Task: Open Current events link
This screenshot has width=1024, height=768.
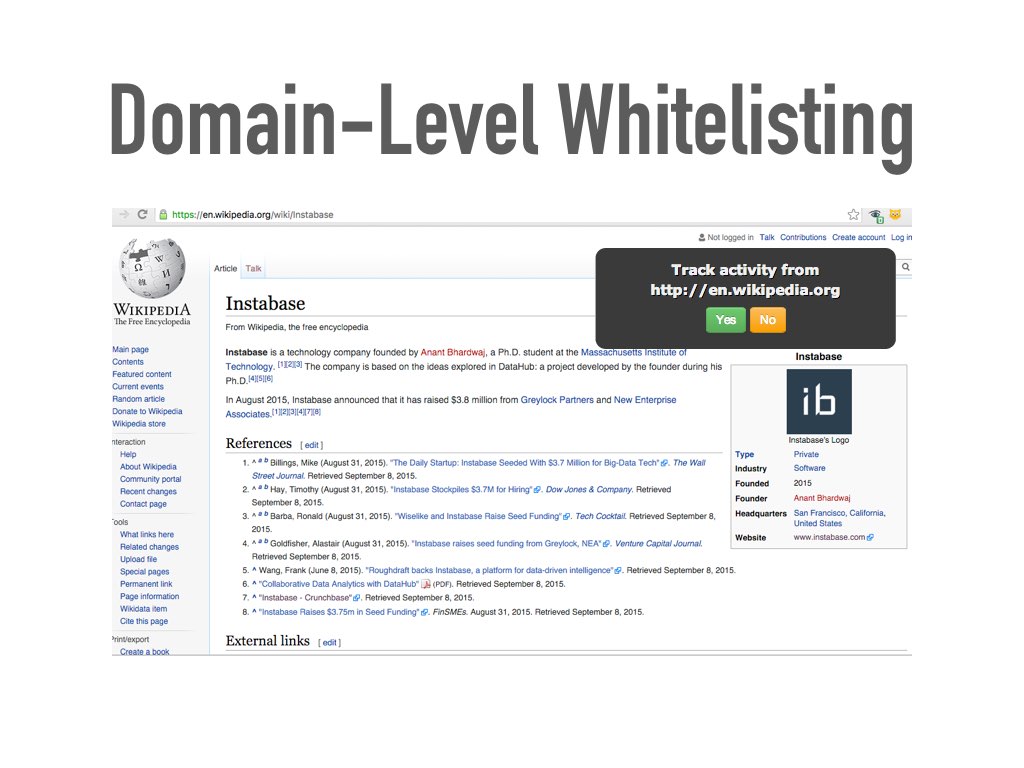Action: pos(138,387)
